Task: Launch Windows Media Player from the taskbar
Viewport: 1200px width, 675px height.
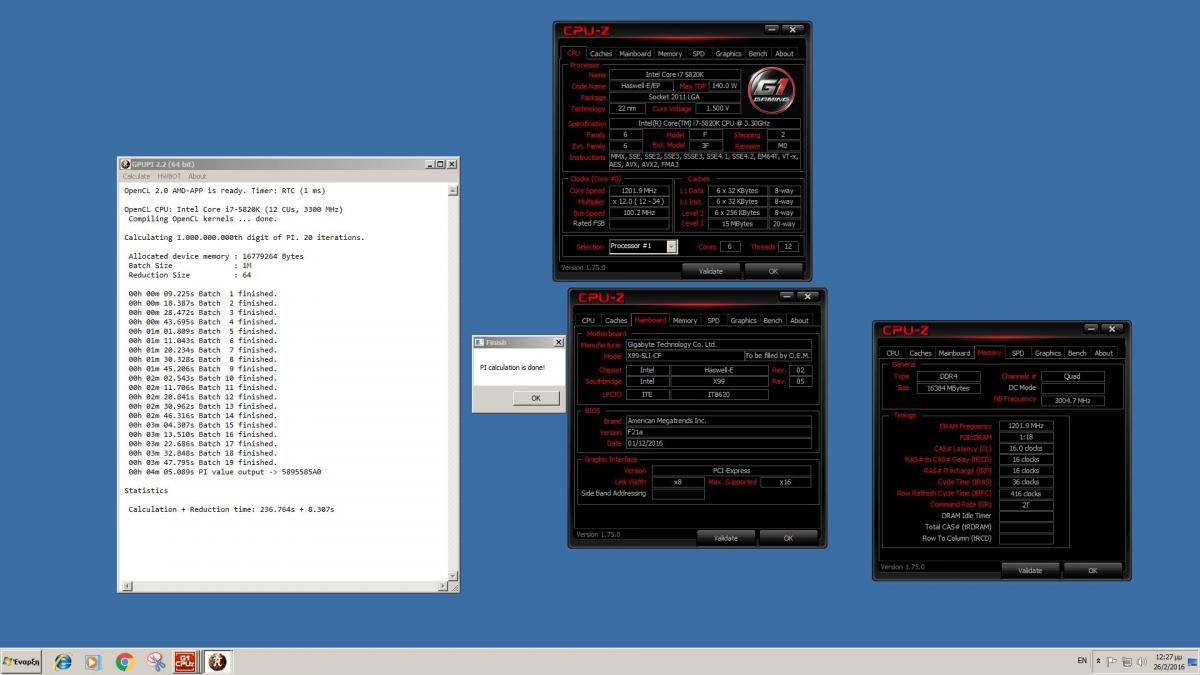Action: (92, 661)
